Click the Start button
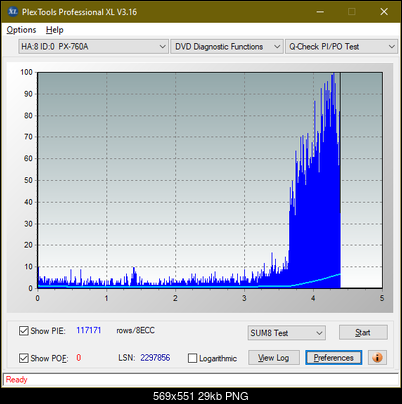Viewport: 402px width, 404px height. [x=363, y=332]
